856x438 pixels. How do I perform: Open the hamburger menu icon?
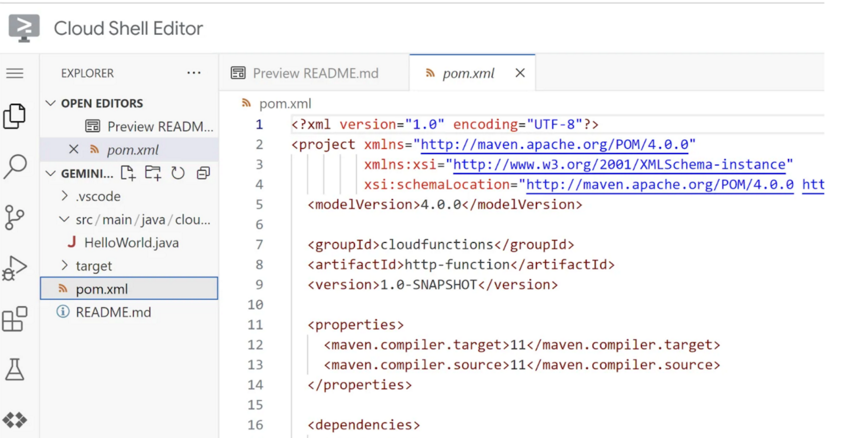(15, 73)
